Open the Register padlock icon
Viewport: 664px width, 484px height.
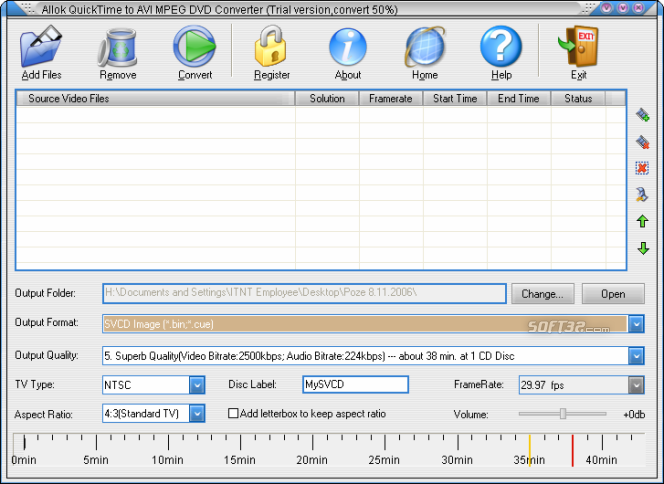(x=271, y=46)
